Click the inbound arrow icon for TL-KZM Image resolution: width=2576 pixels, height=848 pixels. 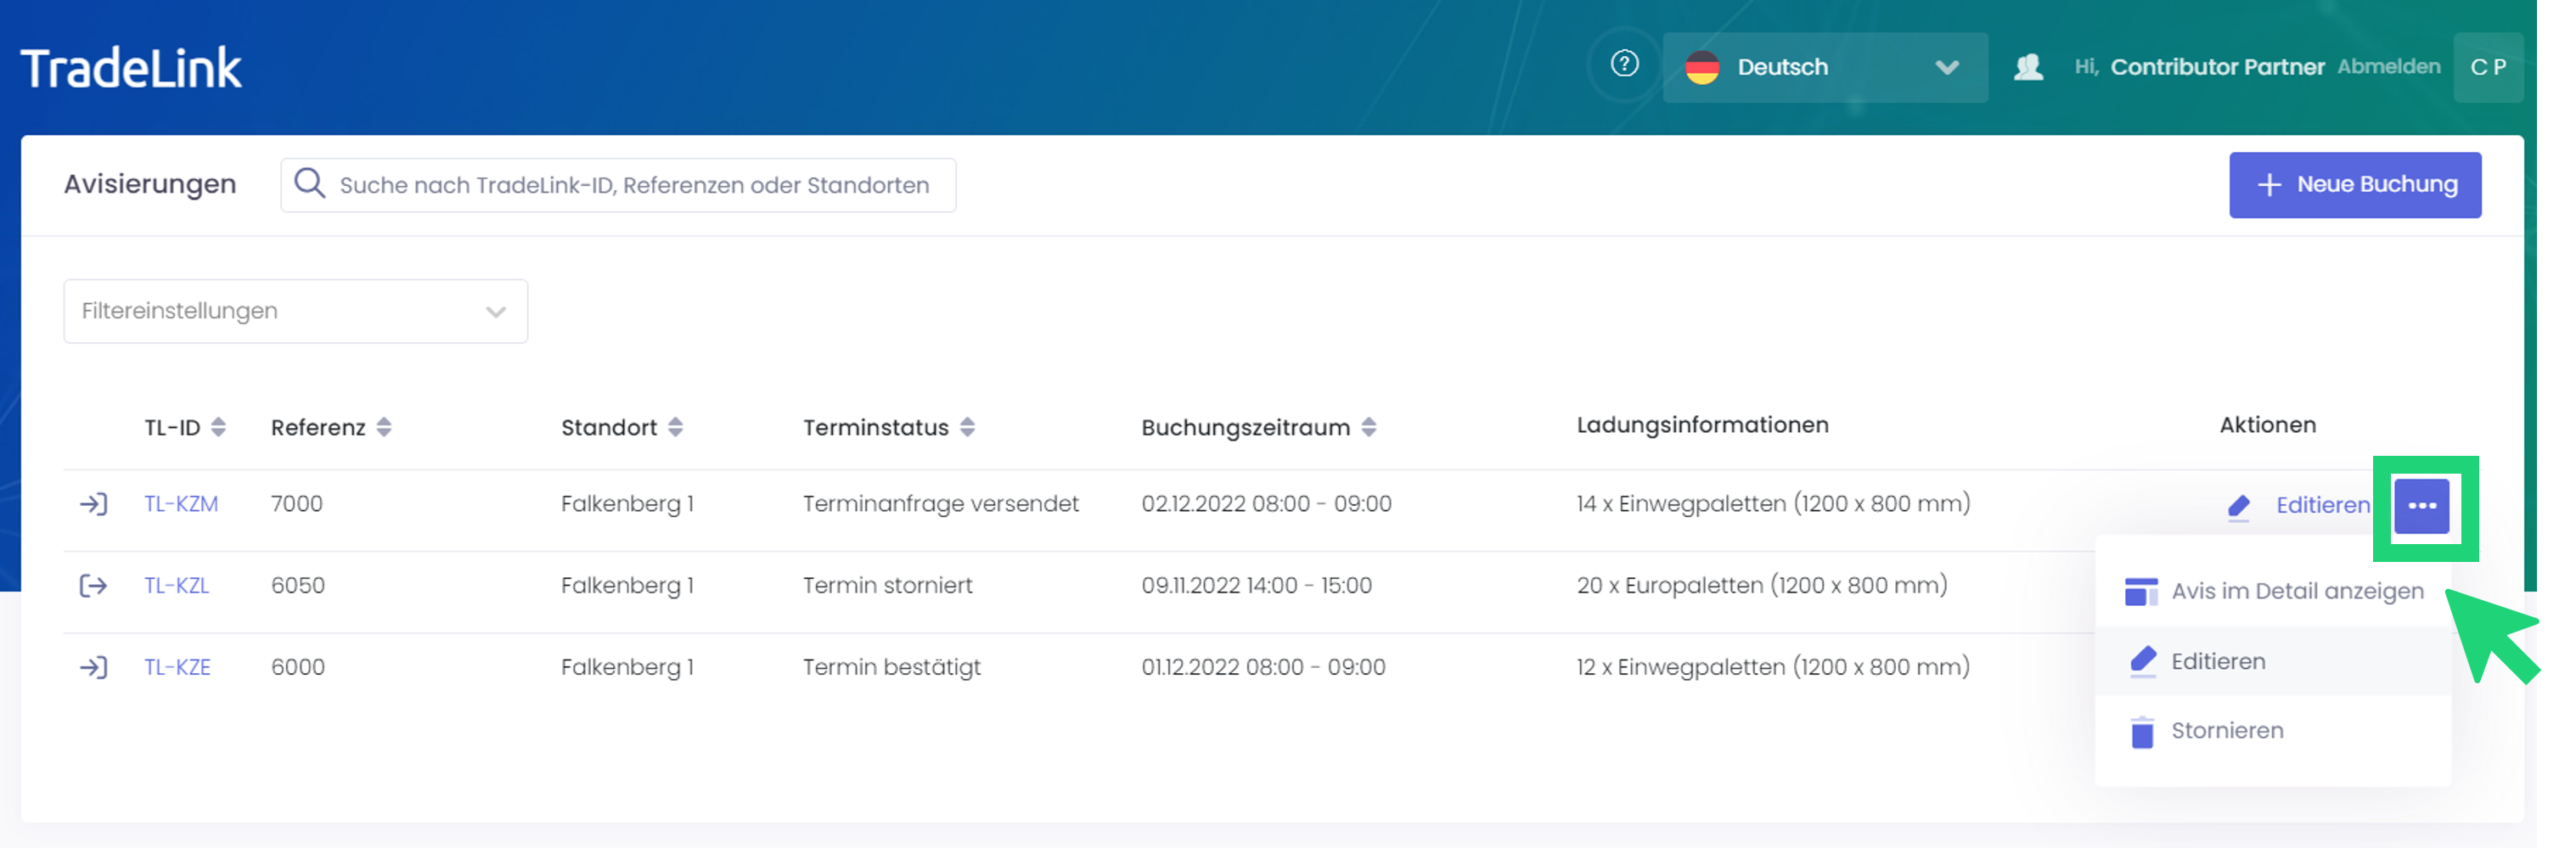point(93,504)
